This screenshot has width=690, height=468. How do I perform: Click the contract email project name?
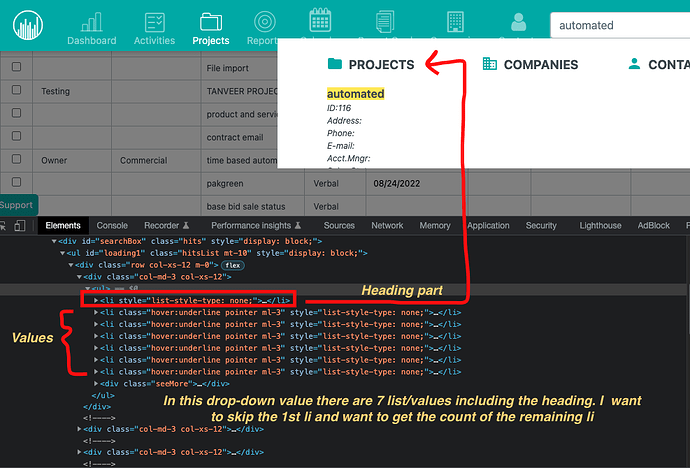point(235,137)
